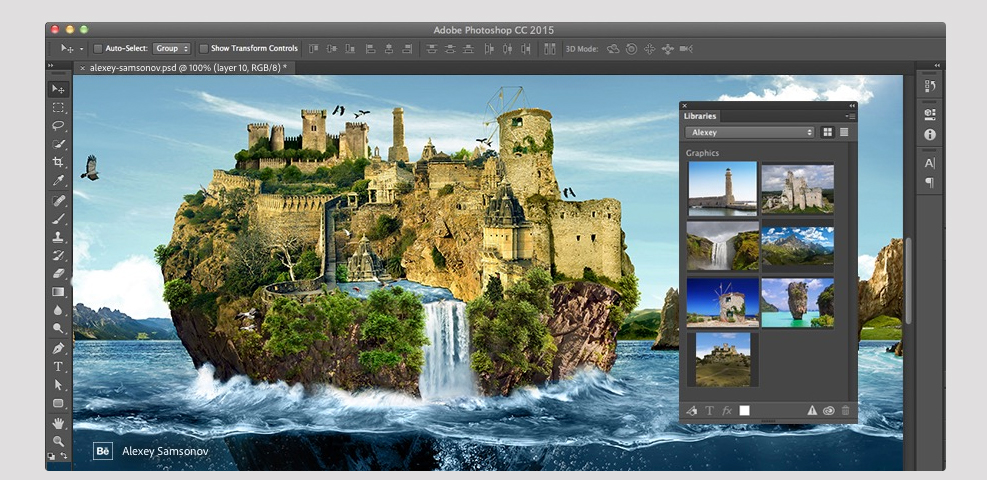Select the Gradient tool
The image size is (987, 480).
(x=59, y=292)
